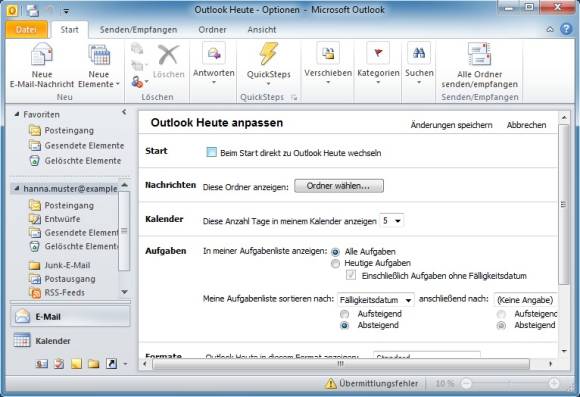Toggle Einschließlich Aufgaben ohne Fälligkeitsdatum checkbox

(351, 275)
